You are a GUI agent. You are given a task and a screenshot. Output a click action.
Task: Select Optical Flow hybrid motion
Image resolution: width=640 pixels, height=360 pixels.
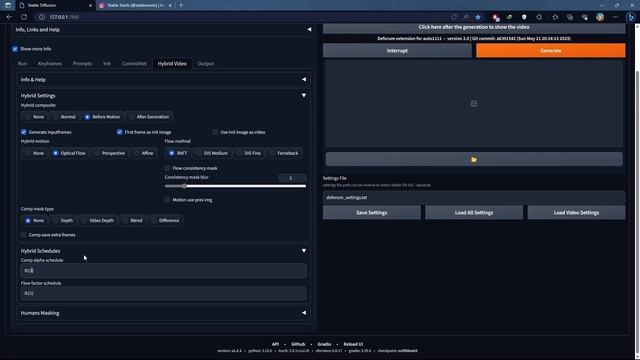point(69,153)
